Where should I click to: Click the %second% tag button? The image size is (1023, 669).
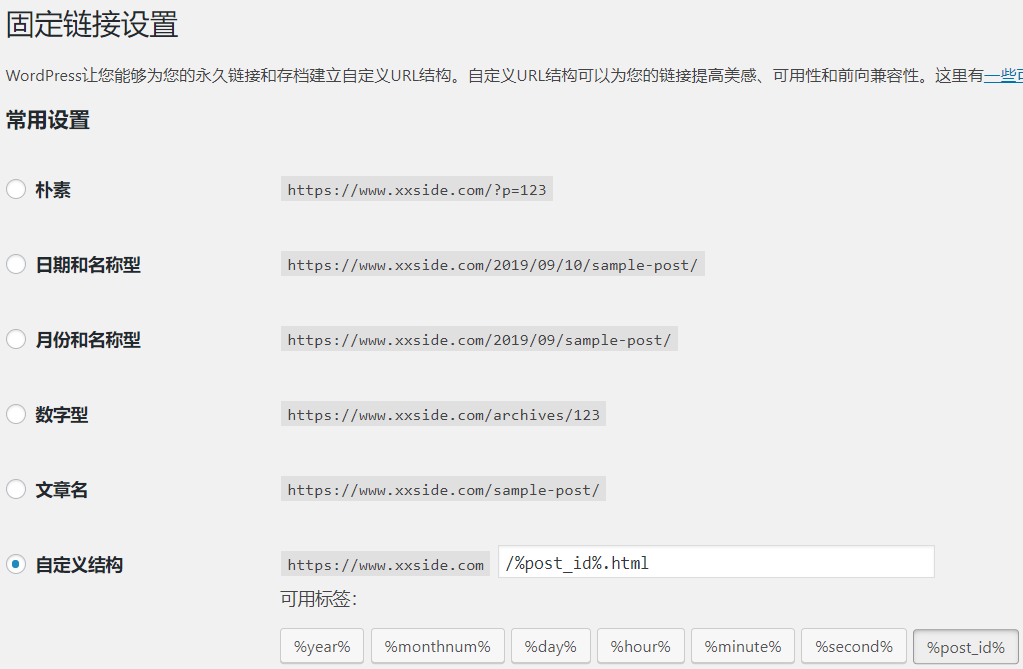coord(854,647)
